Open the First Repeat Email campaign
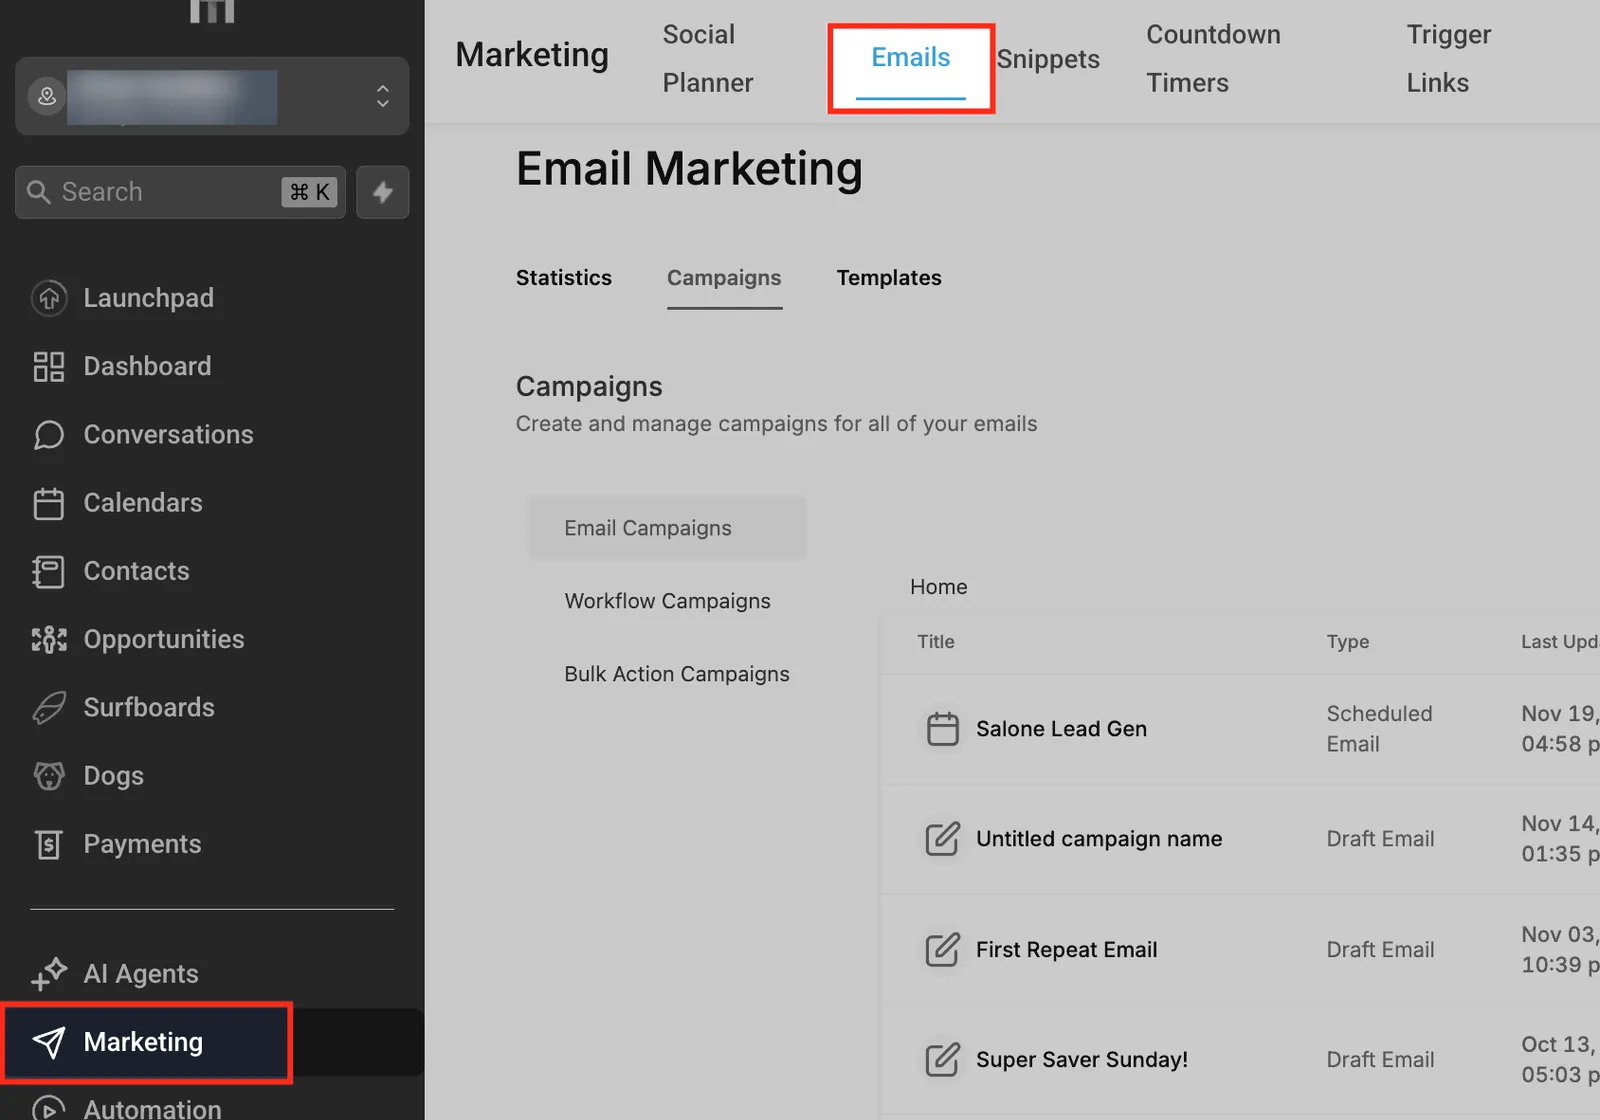Screen dimensions: 1600x1120 (1066, 950)
